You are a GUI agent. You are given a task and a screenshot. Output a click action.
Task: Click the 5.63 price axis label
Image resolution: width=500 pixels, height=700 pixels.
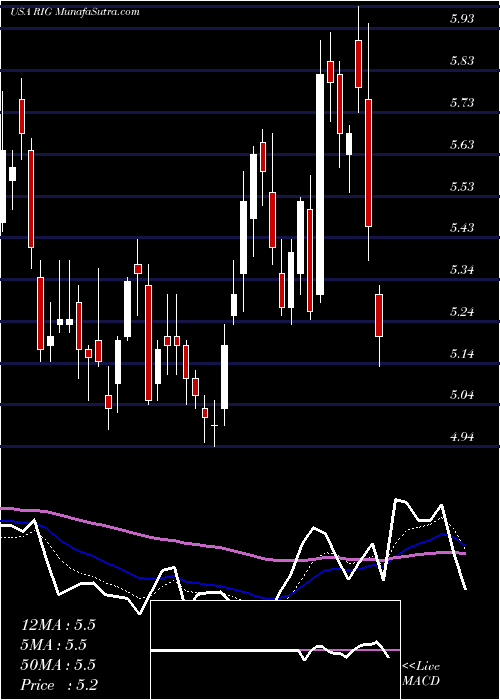pos(461,144)
